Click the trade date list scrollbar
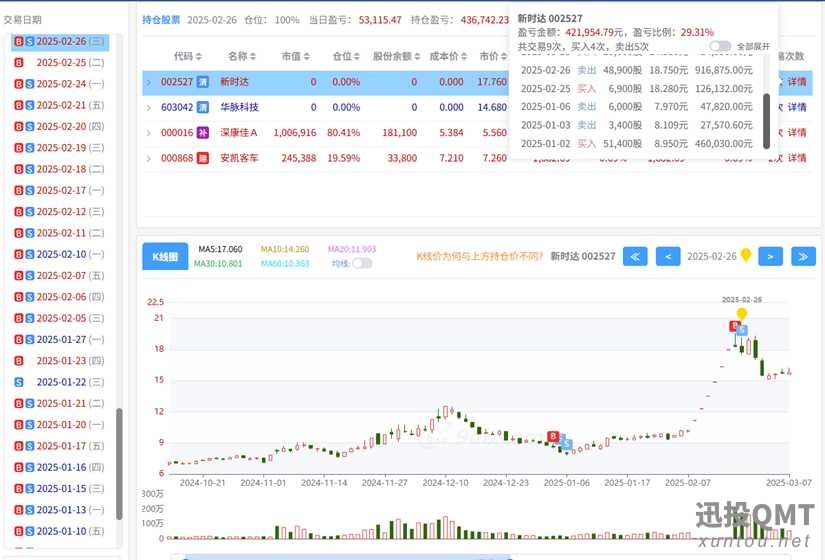The height and width of the screenshot is (560, 825). pos(119,463)
